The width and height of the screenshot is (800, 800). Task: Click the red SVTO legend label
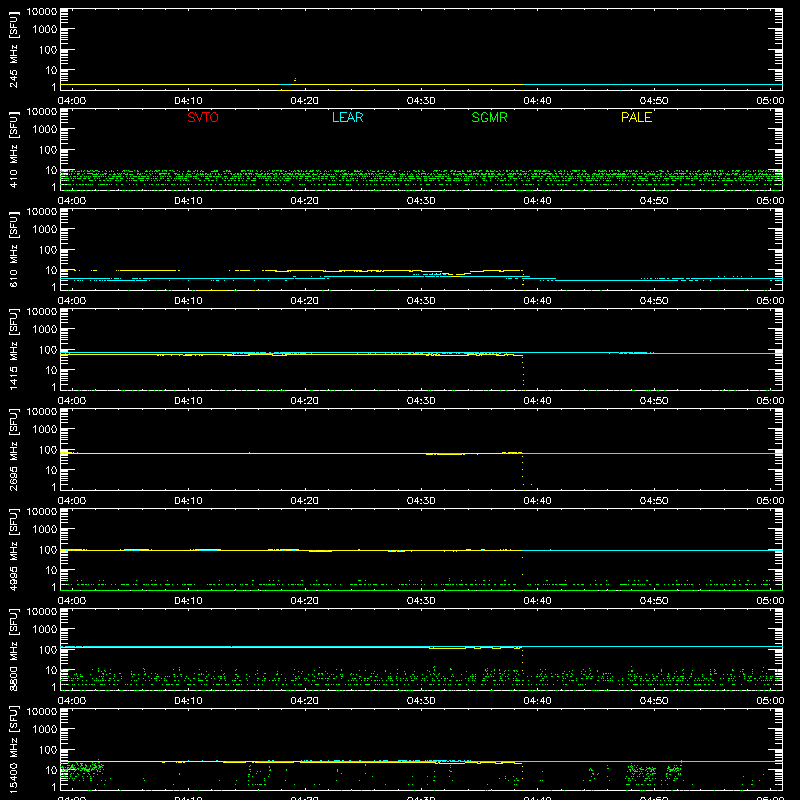(x=203, y=117)
